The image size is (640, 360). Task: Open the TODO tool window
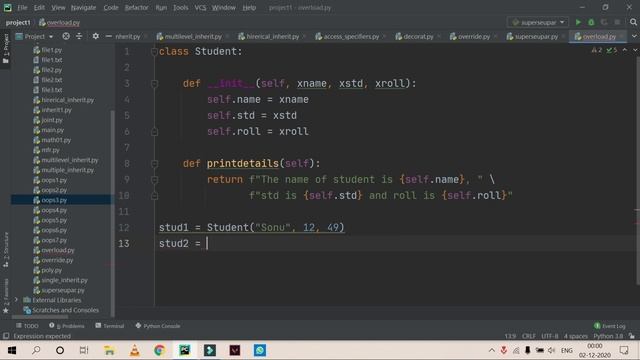(x=27, y=326)
